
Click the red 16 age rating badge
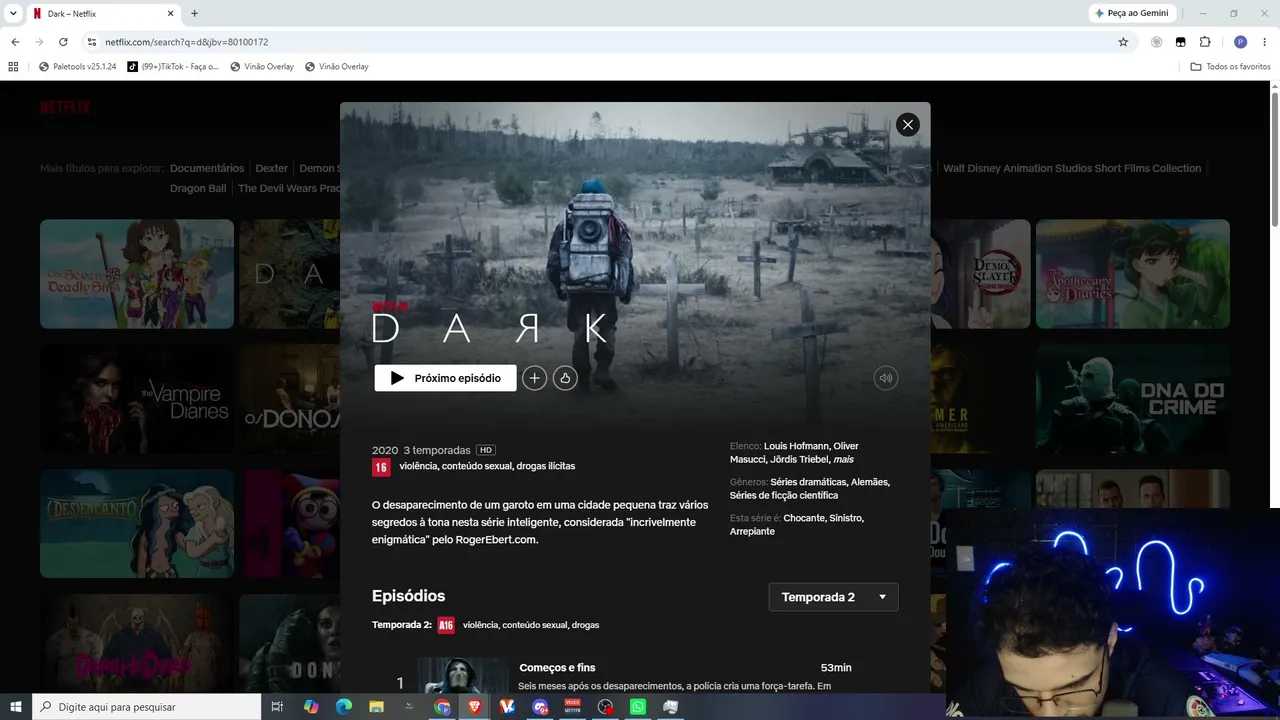tap(381, 467)
